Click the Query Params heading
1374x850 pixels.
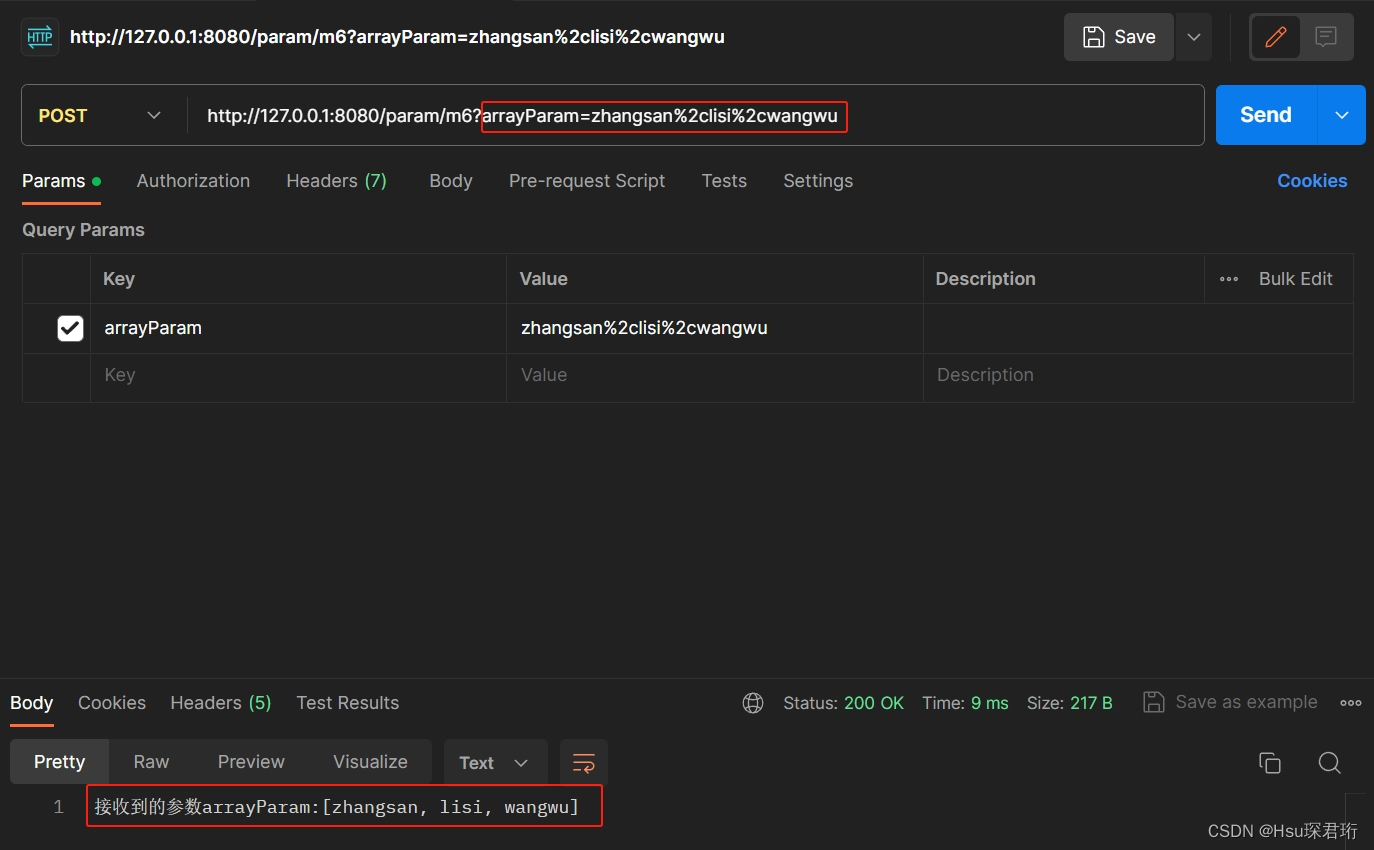pos(83,230)
